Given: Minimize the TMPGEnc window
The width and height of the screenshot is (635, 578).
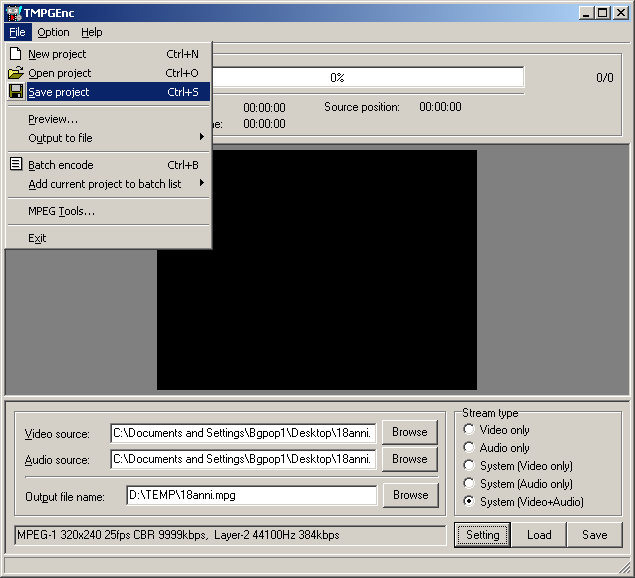Looking at the screenshot, I should (x=586, y=13).
